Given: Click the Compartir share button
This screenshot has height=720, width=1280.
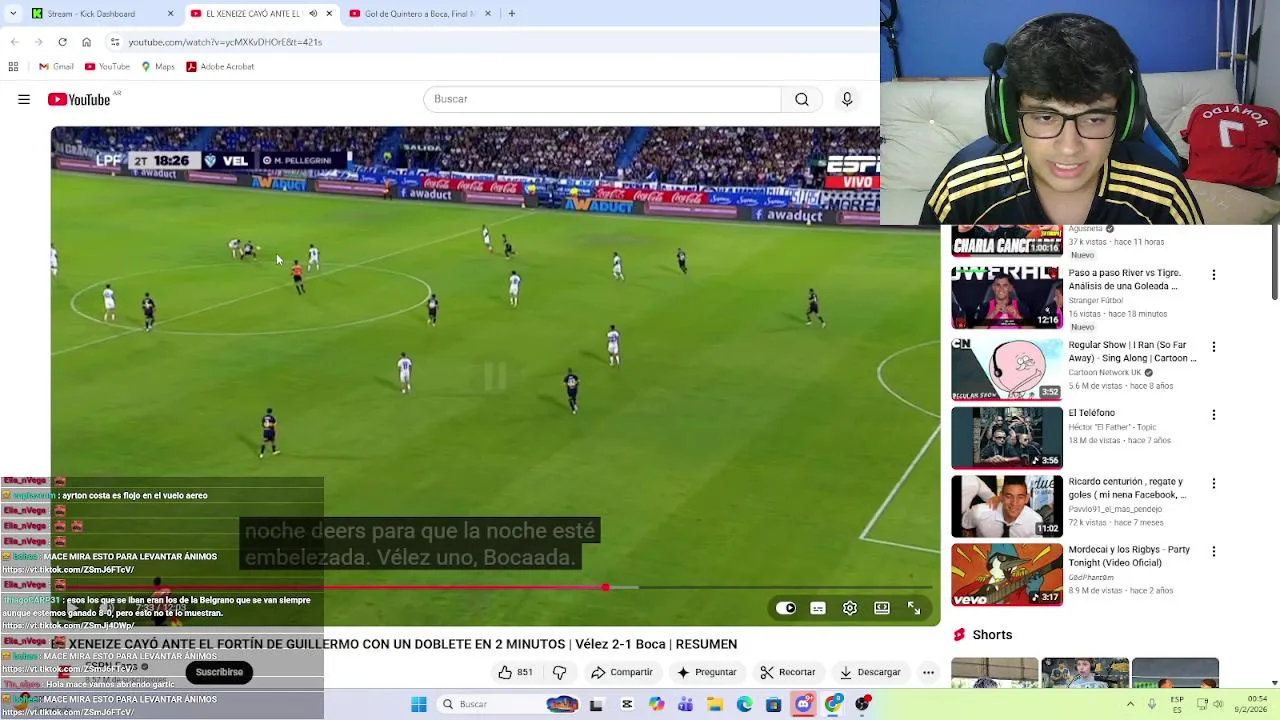Looking at the screenshot, I should [622, 672].
